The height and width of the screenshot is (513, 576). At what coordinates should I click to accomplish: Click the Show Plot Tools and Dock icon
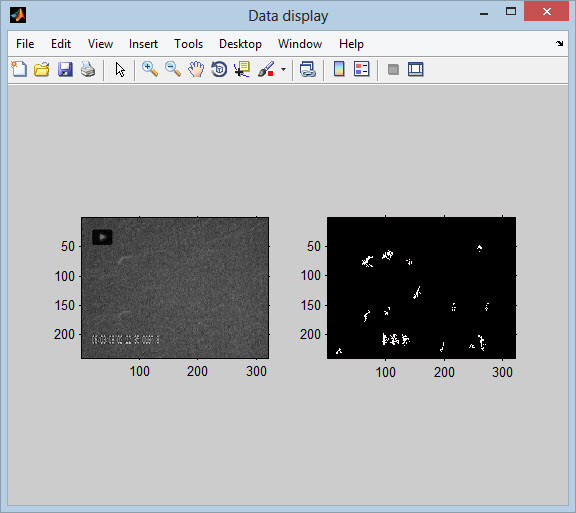415,69
